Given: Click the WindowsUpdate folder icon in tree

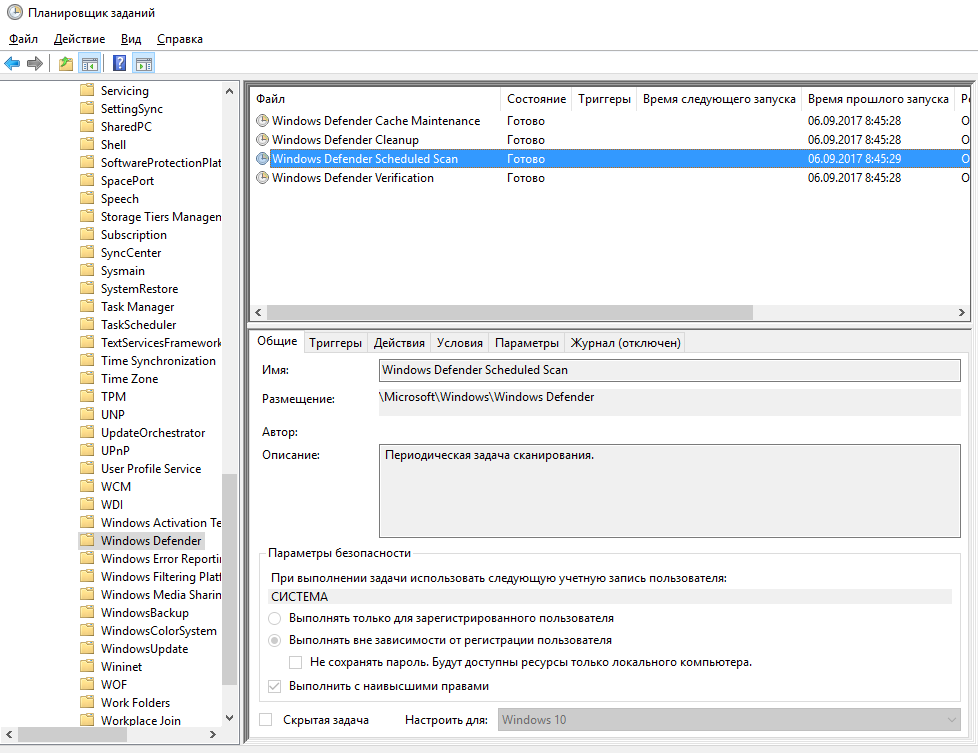Looking at the screenshot, I should click(87, 649).
